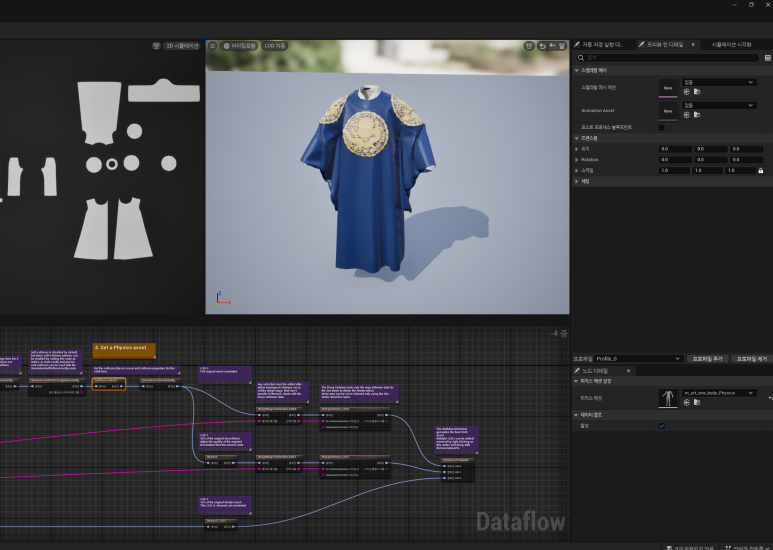Close the Node Details tab
773x550 pixels.
click(x=628, y=371)
